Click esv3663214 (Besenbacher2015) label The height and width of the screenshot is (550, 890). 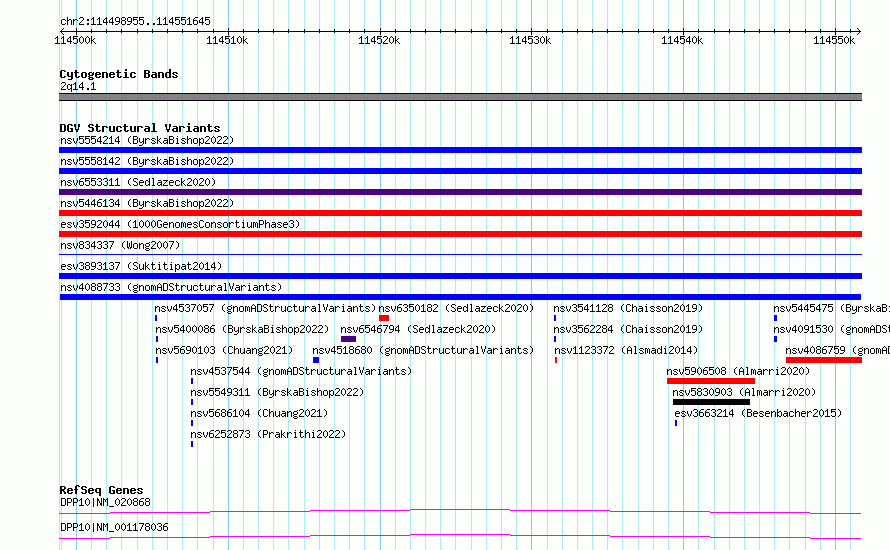click(758, 413)
